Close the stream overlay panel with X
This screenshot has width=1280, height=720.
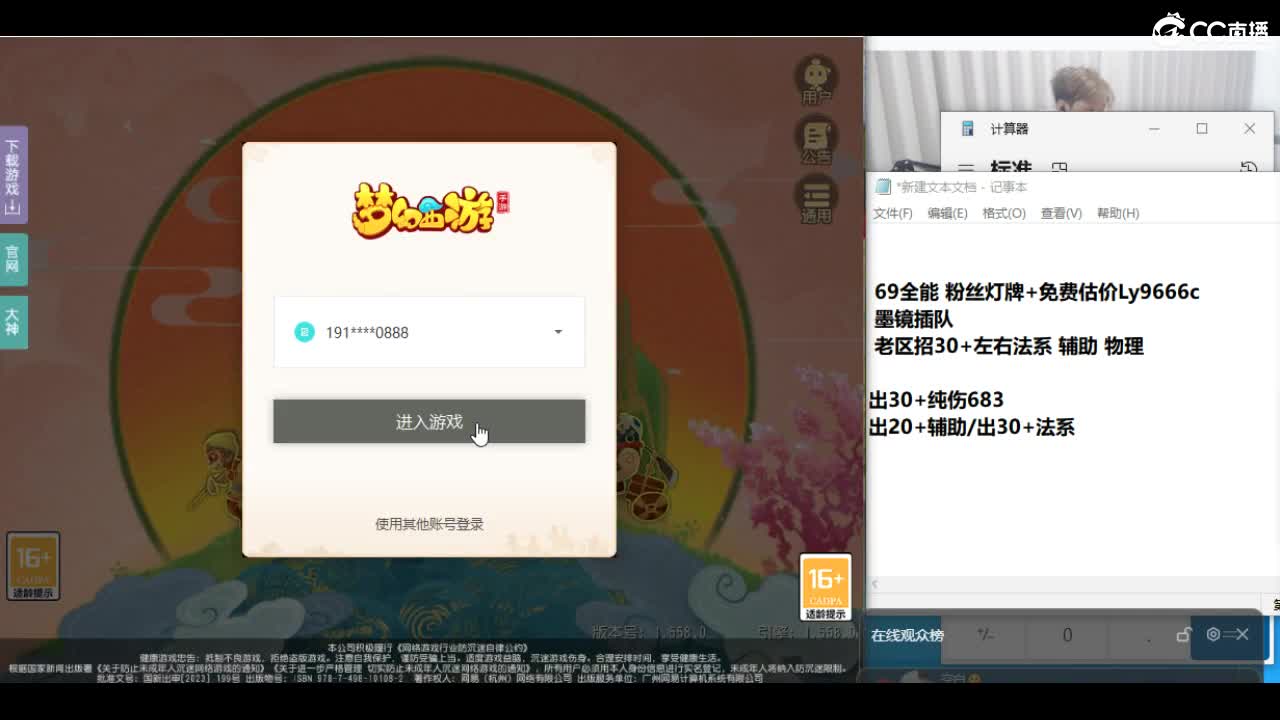(x=1242, y=634)
